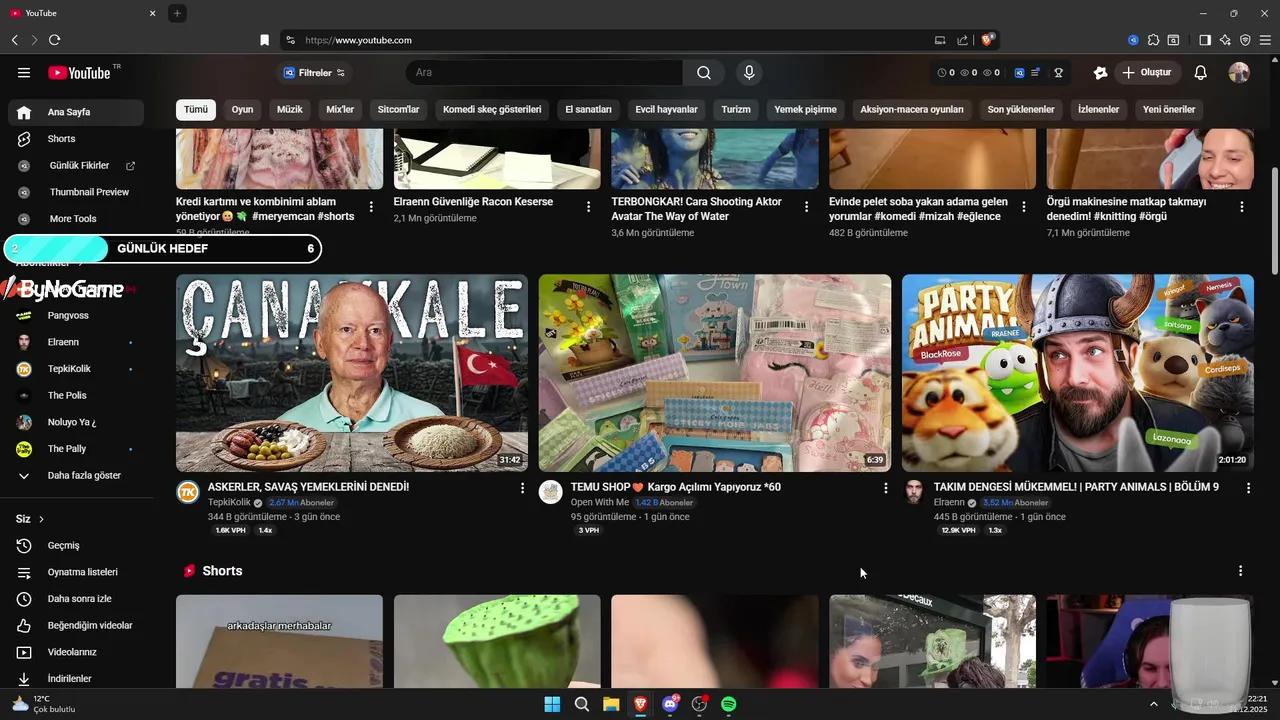
Task: Select the Komedi skeç gösterileri chip
Action: [x=492, y=110]
